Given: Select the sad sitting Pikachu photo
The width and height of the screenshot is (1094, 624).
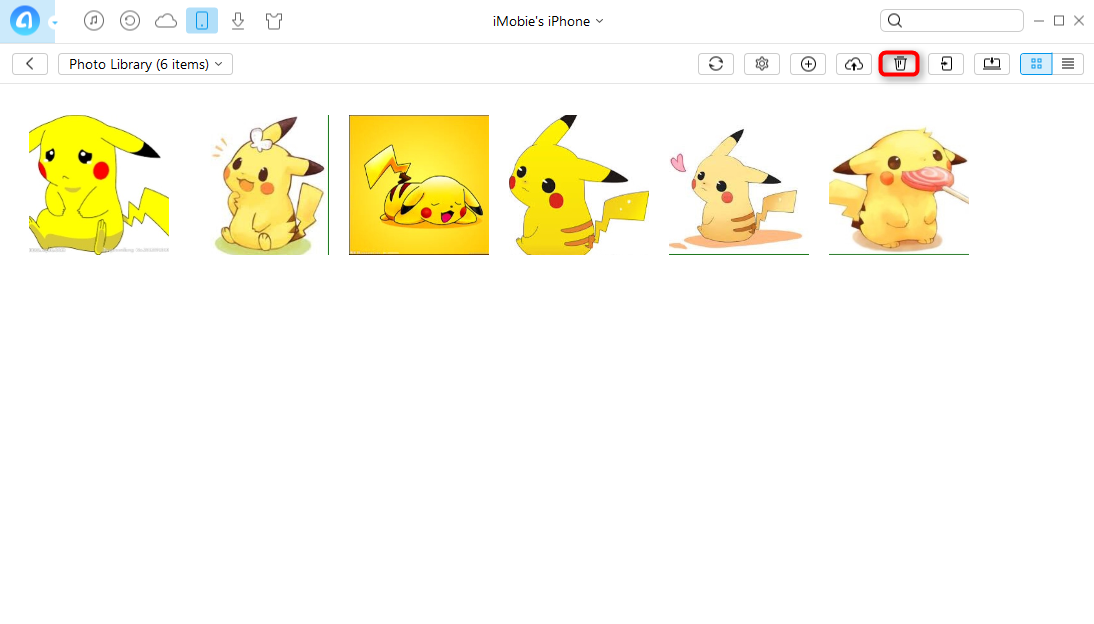Looking at the screenshot, I should point(99,185).
